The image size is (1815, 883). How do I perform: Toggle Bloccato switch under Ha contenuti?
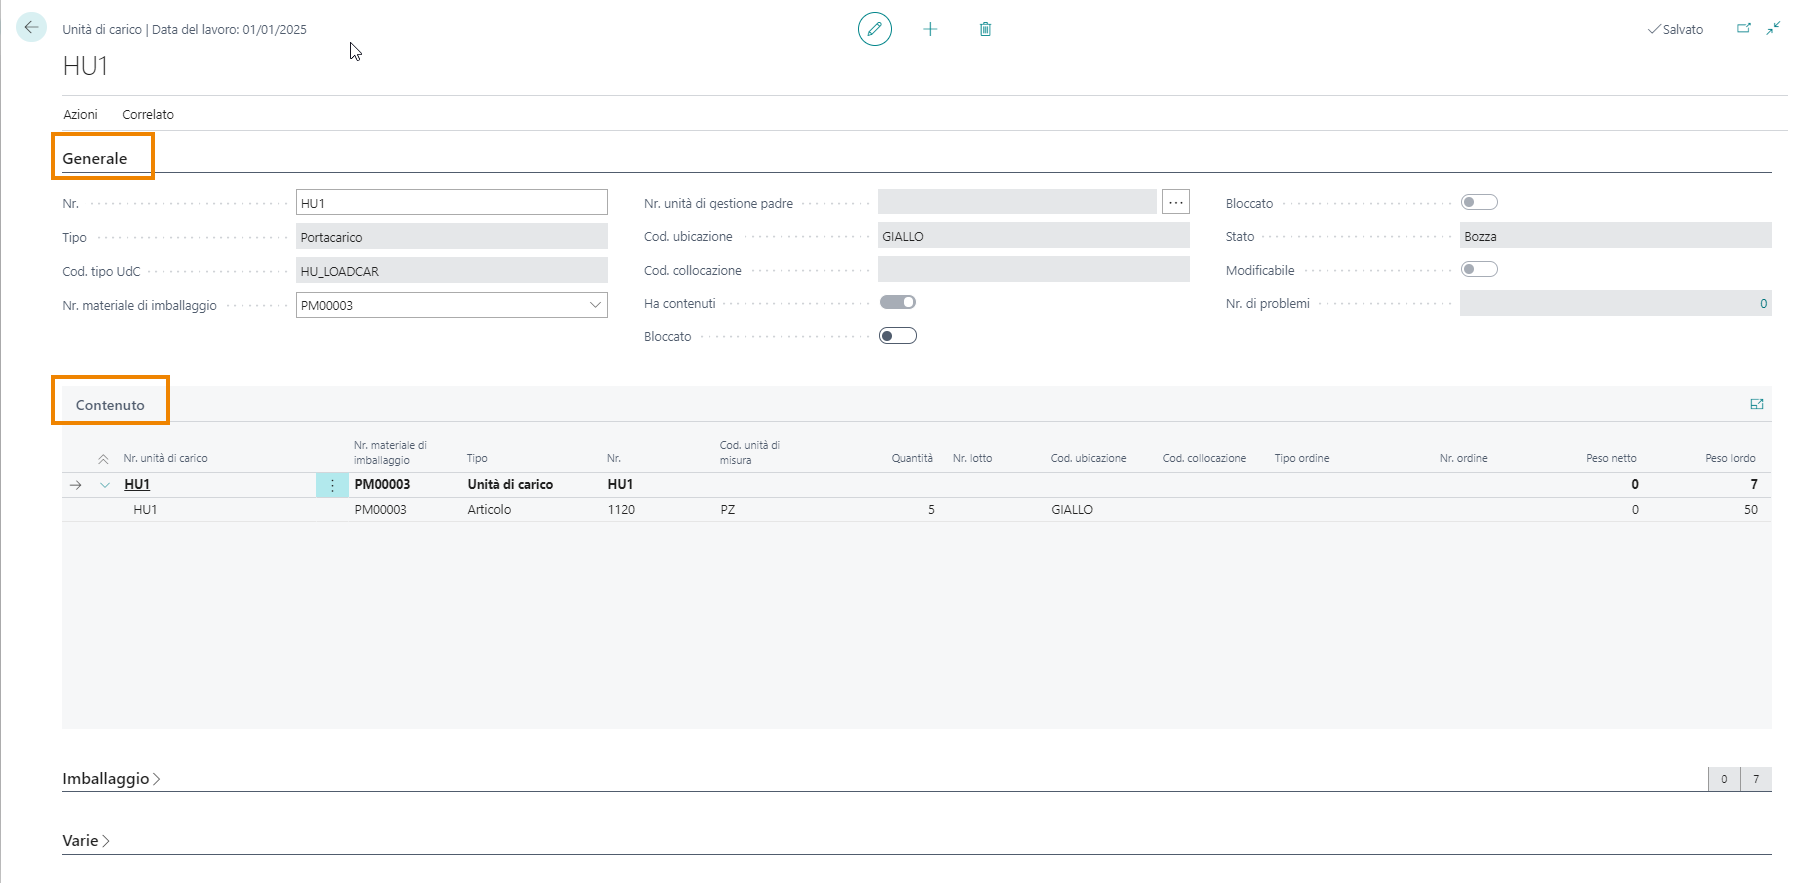coord(897,336)
